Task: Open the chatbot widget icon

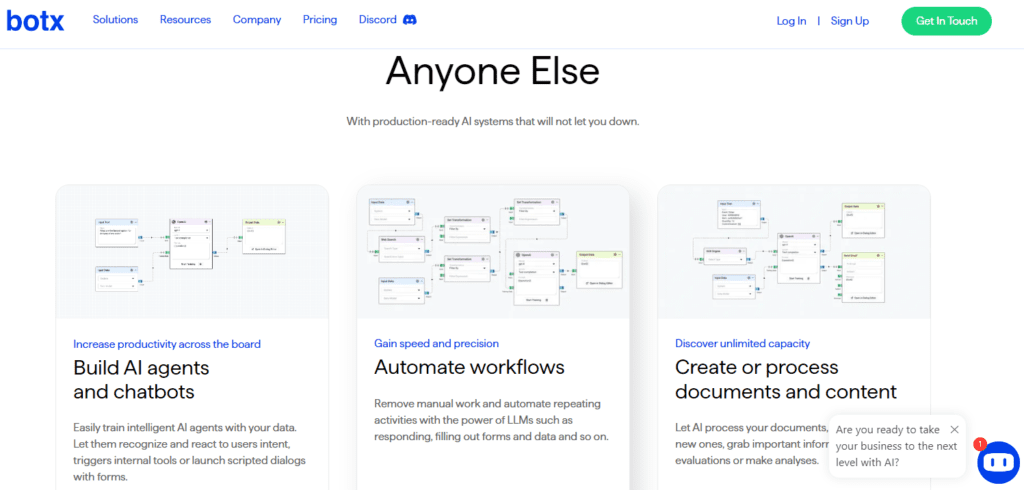Action: click(997, 461)
